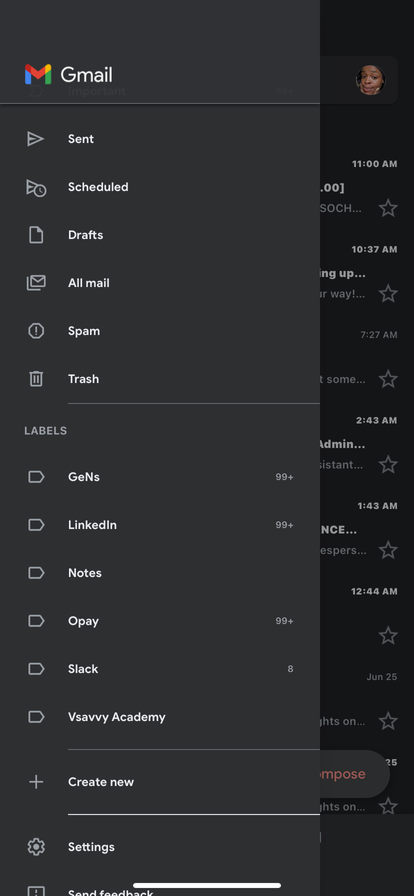This screenshot has height=896, width=414.
Task: Open the Settings gear icon
Action: pyautogui.click(x=36, y=847)
